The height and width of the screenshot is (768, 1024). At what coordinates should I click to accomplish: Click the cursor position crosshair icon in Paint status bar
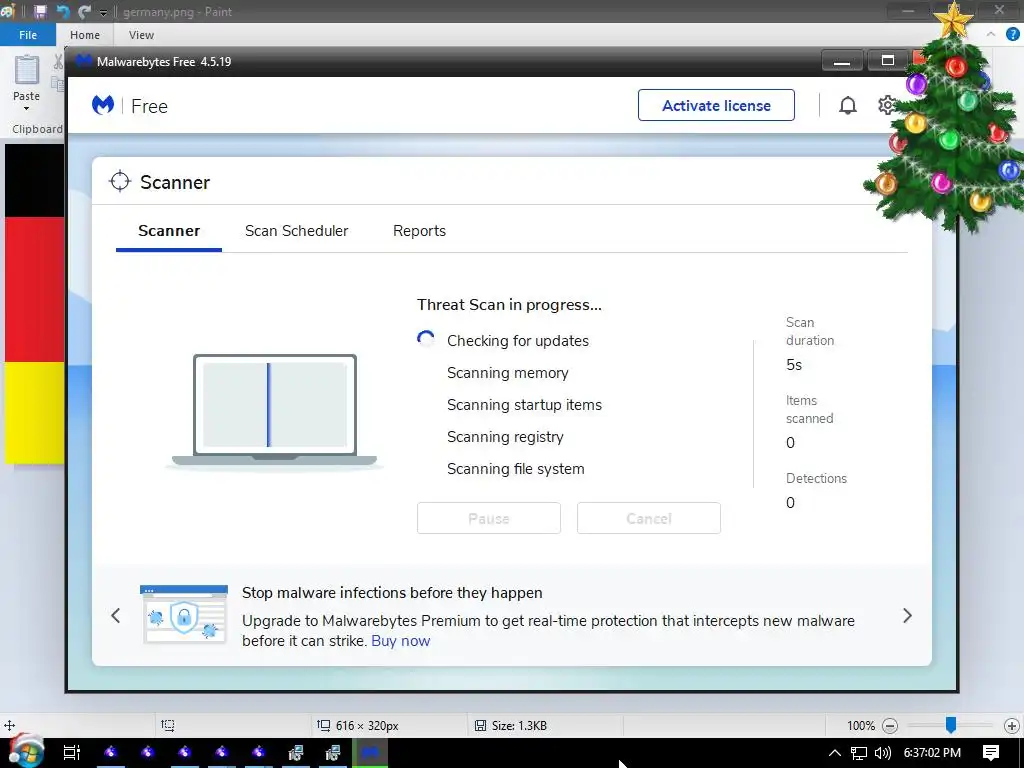click(x=9, y=726)
